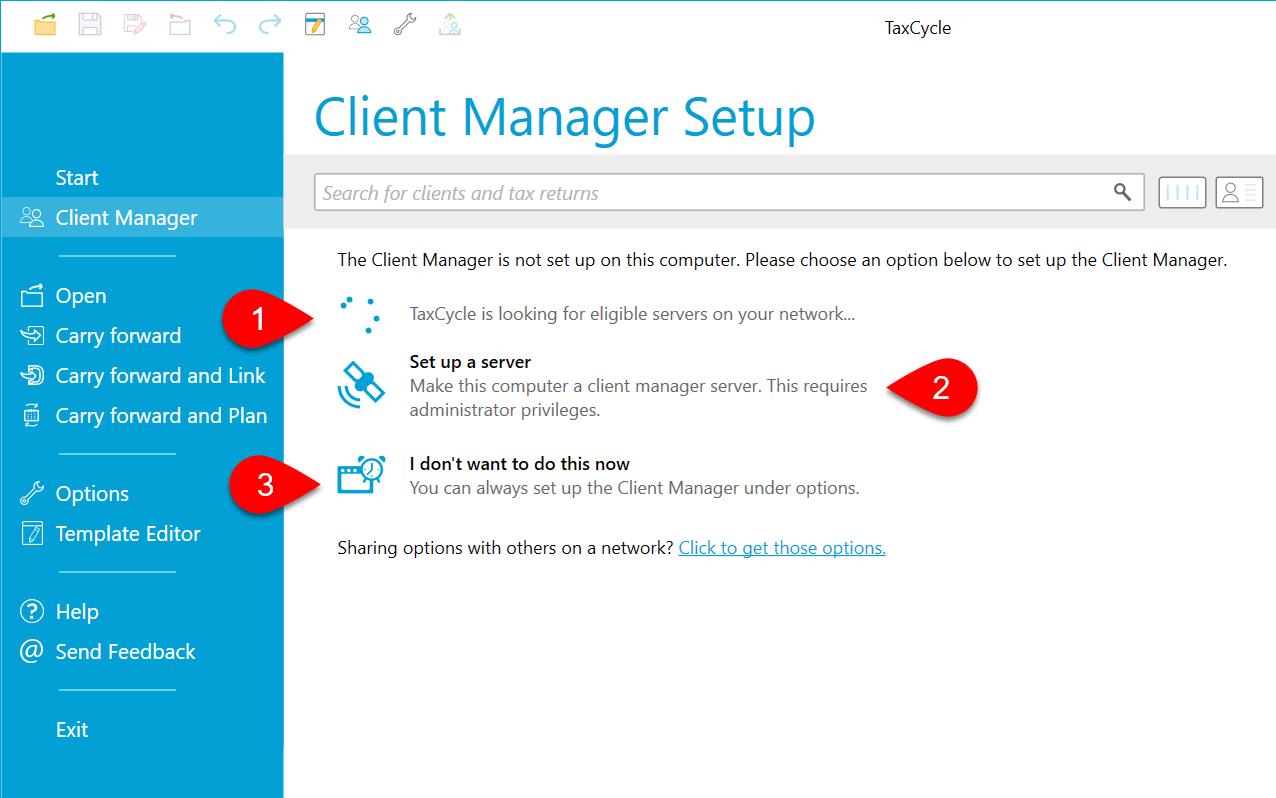Click the magnifying glass search icon

[x=1123, y=193]
